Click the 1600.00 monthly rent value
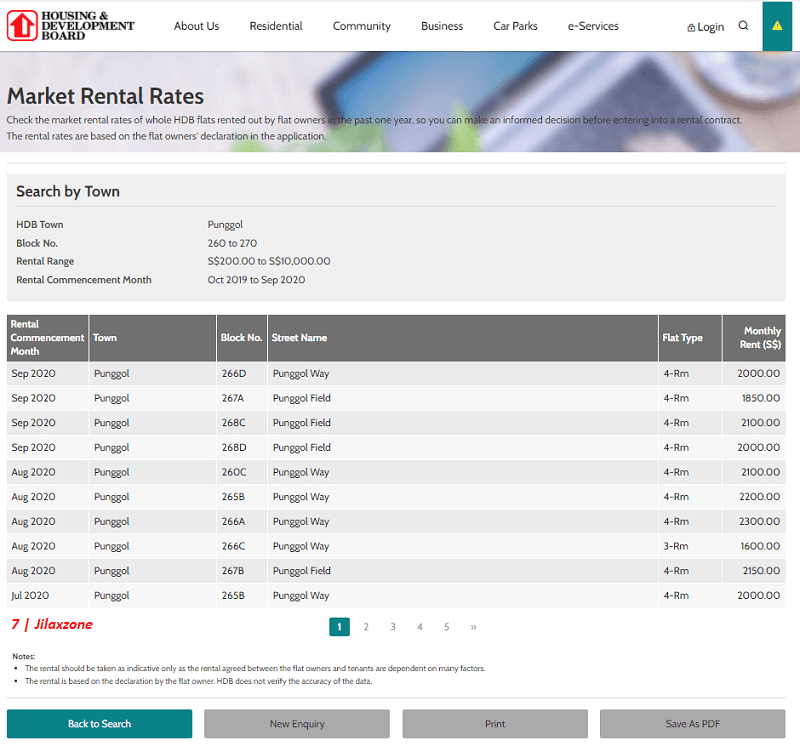Screen dimensions: 800x746 tap(760, 546)
